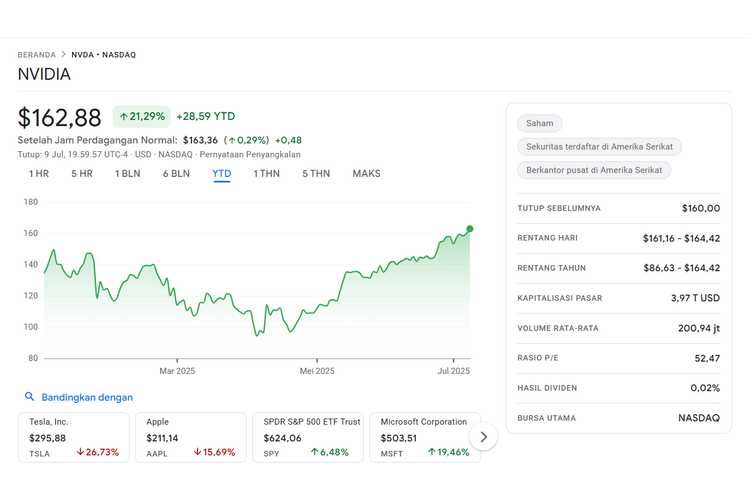Open the Microsoft Corporation card
Screen dimensions: 750x500
pos(425,437)
